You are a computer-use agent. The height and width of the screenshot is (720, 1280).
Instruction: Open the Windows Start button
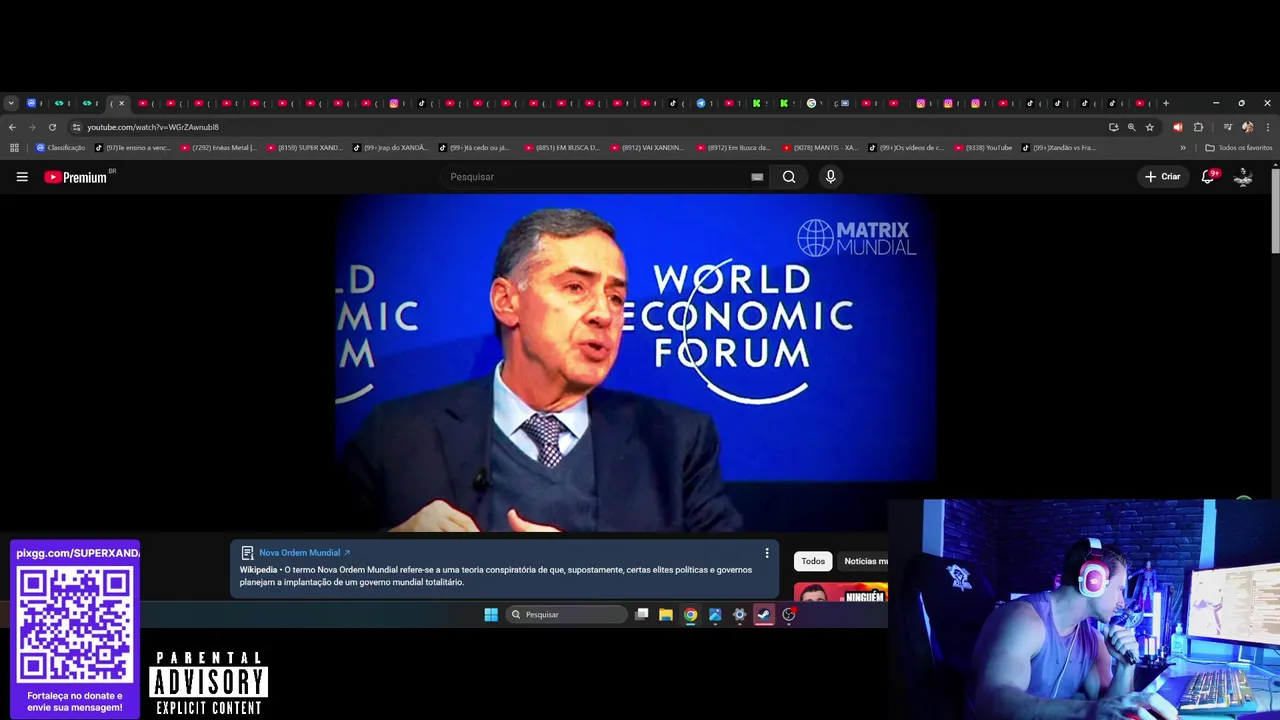click(491, 615)
